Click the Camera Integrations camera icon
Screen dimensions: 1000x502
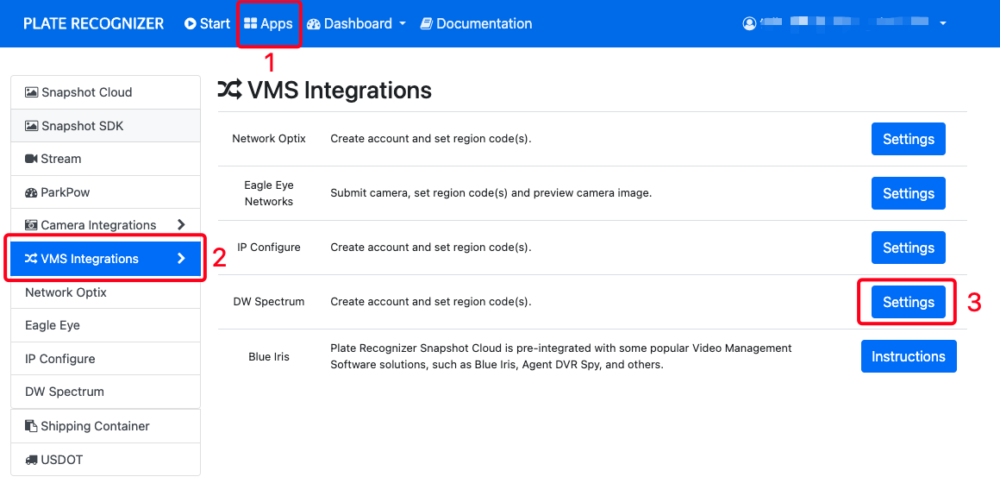tap(31, 225)
